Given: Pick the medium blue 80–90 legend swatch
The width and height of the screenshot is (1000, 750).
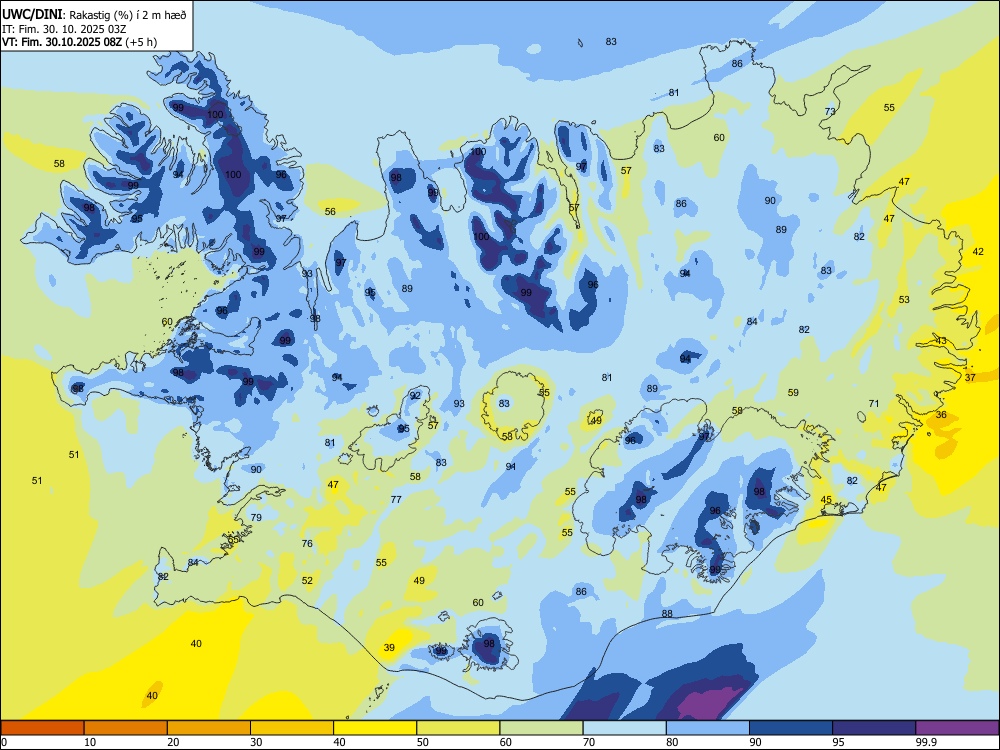Looking at the screenshot, I should pyautogui.click(x=708, y=728).
